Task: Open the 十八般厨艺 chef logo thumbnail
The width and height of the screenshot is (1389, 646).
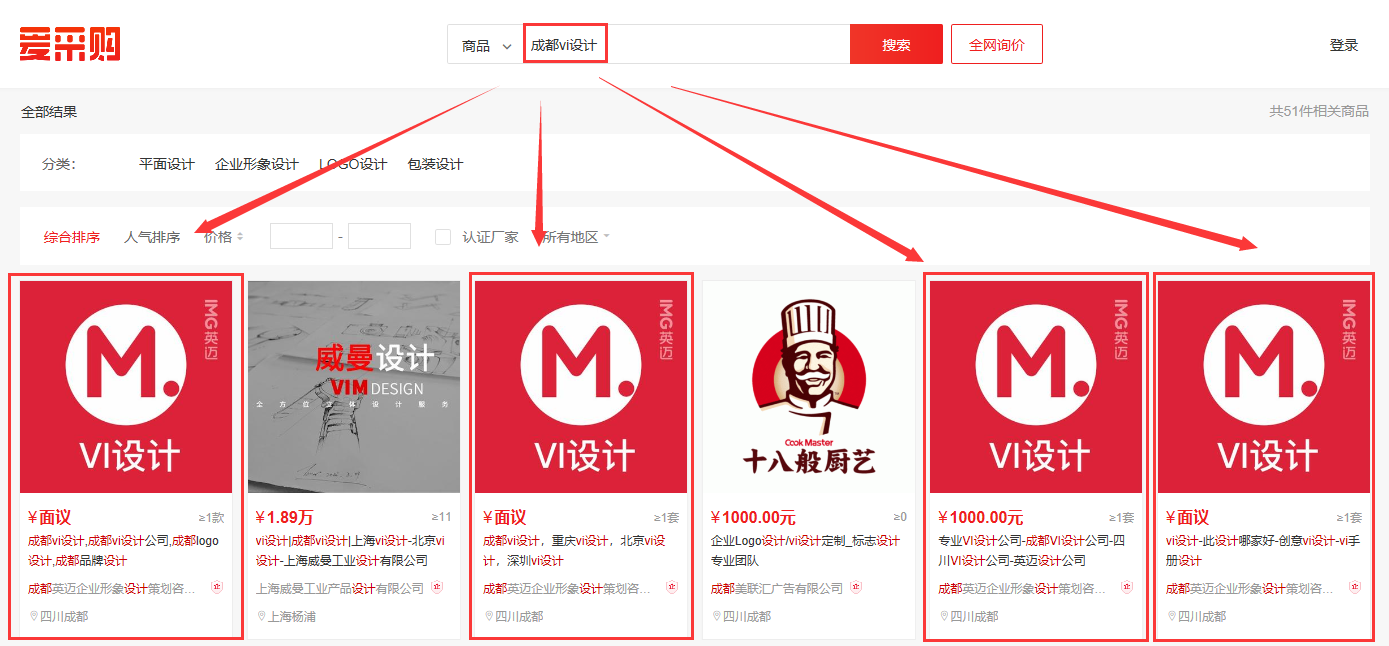Action: click(809, 387)
